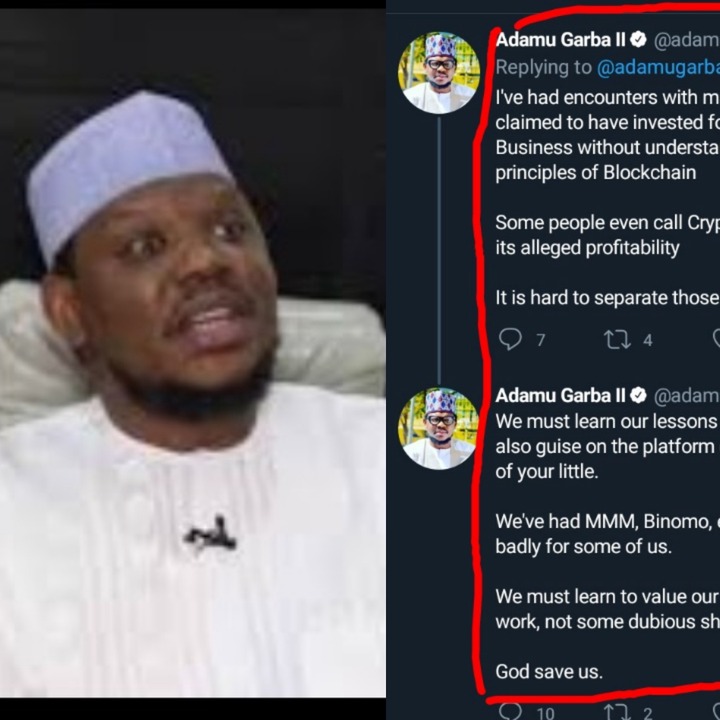720x720 pixels.
Task: Click the @adam handle on the first tweet
Action: [686, 41]
